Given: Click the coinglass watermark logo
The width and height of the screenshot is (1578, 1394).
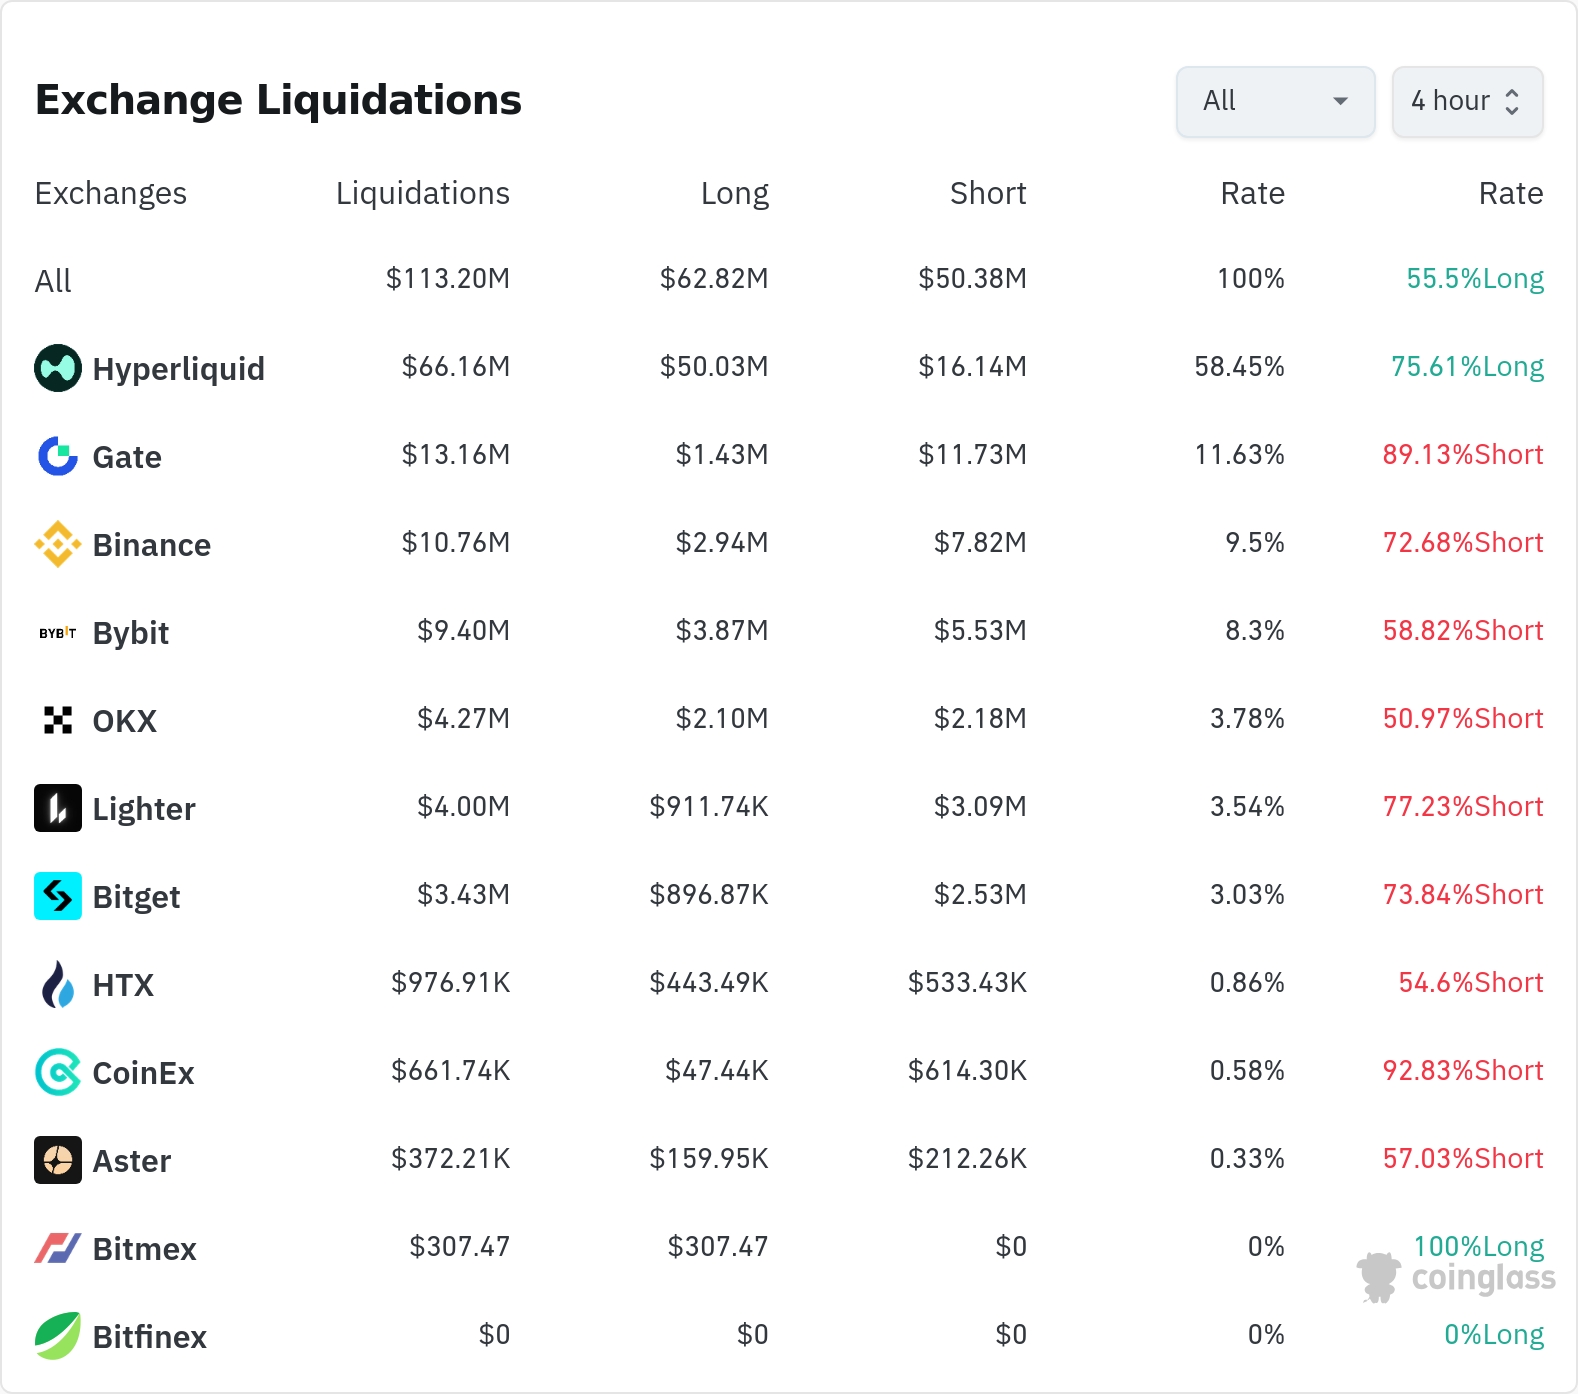Looking at the screenshot, I should point(1457,1277).
